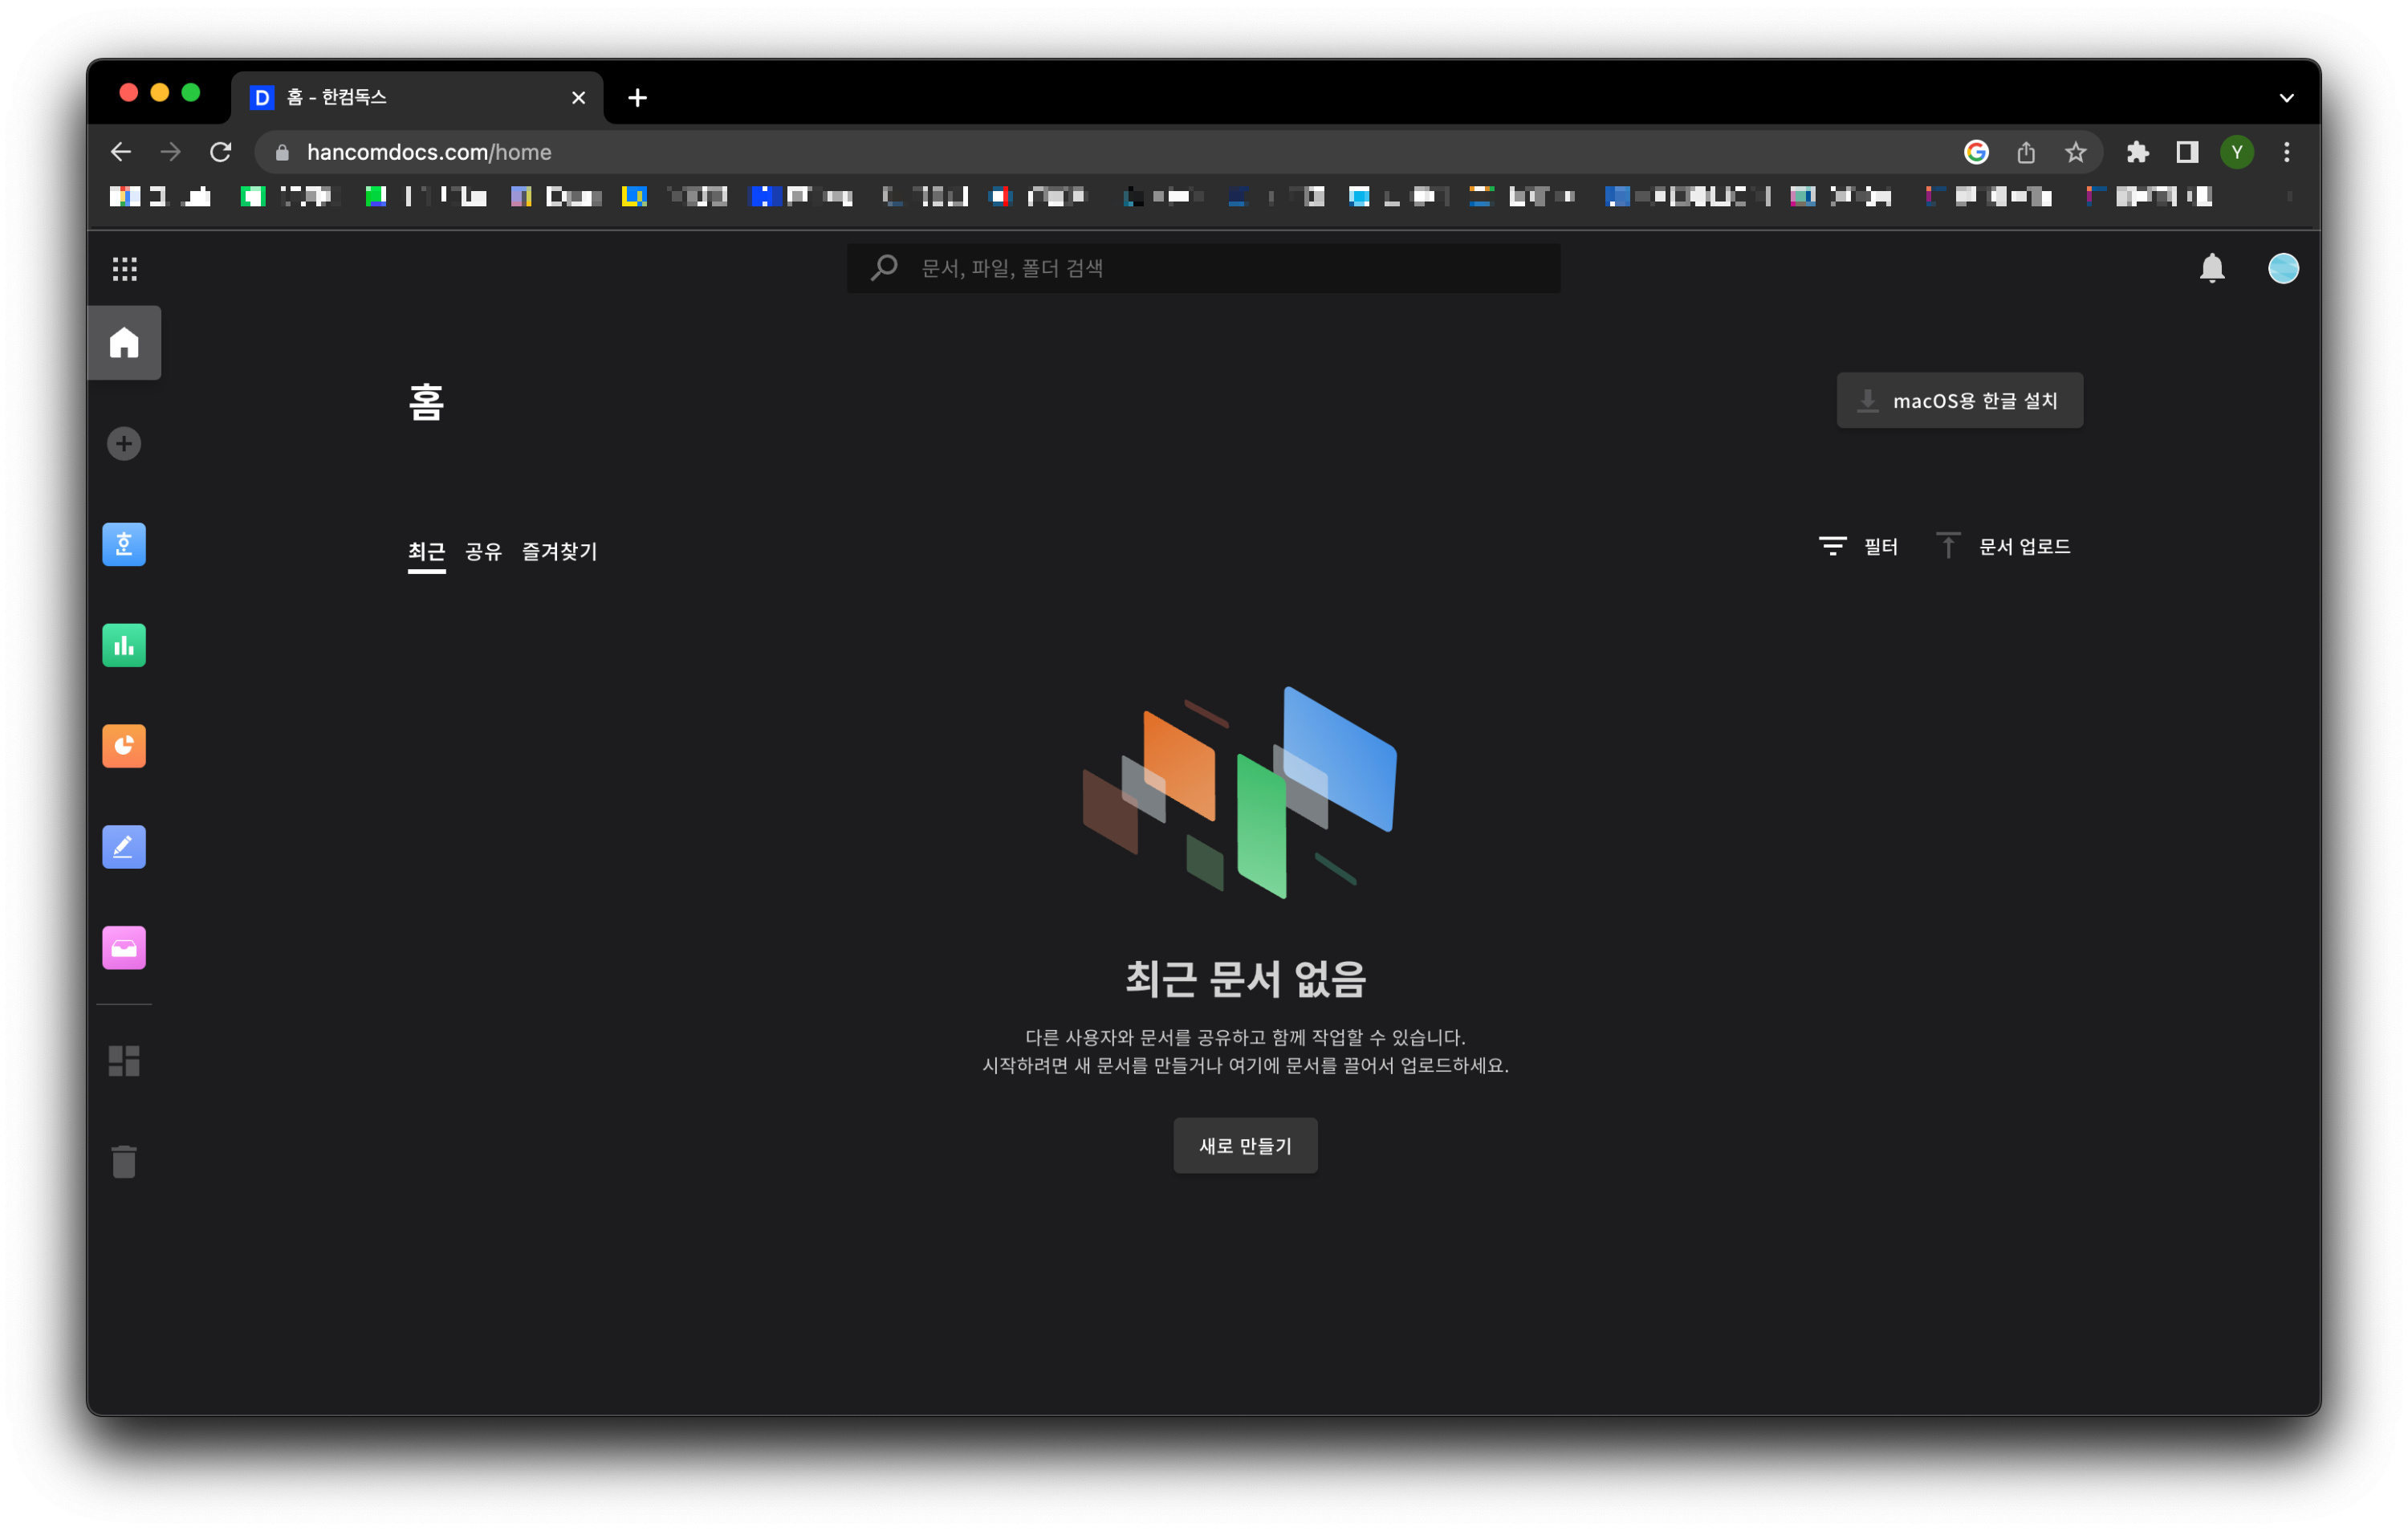Switch to the 즐겨찾기 tab
Screen dimensions: 2408x1531
tap(559, 551)
